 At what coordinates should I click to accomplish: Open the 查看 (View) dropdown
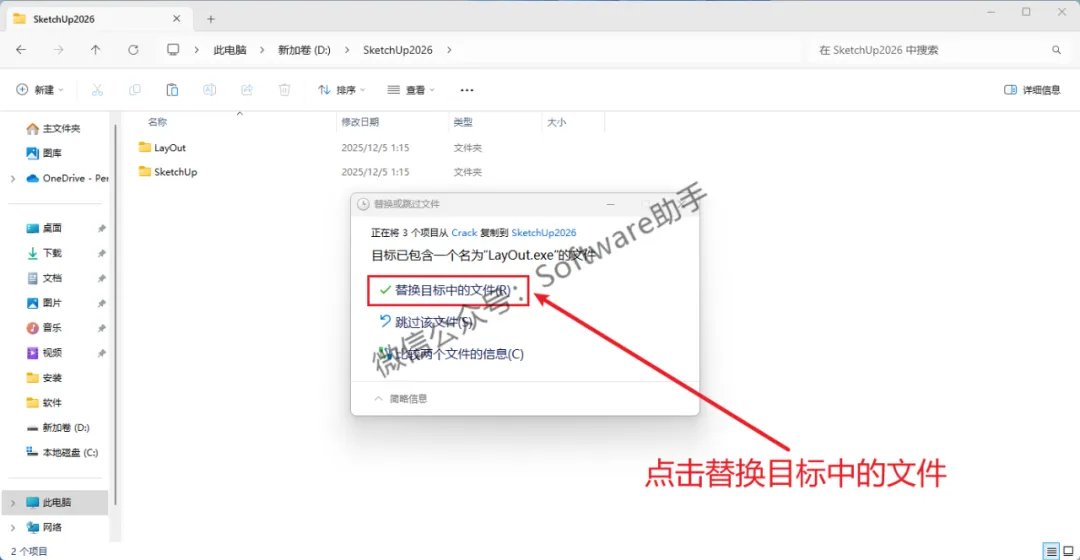pos(411,90)
